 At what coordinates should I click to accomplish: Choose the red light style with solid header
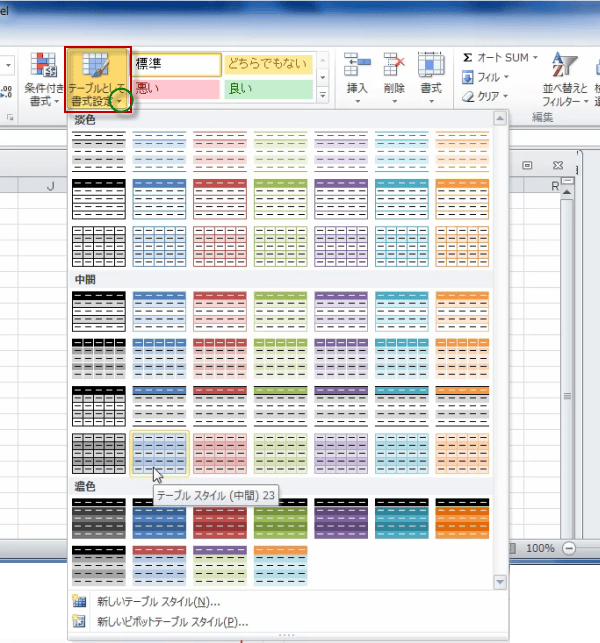coord(220,199)
